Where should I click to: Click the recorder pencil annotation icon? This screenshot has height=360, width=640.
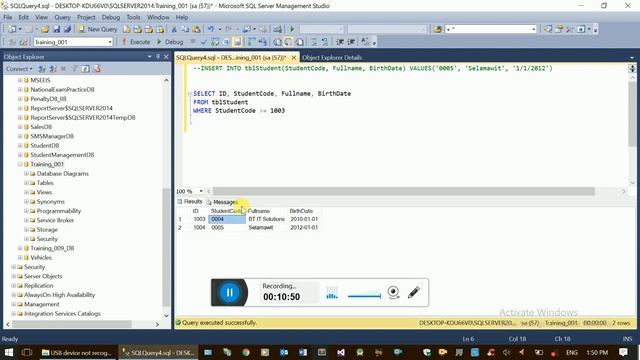414,292
